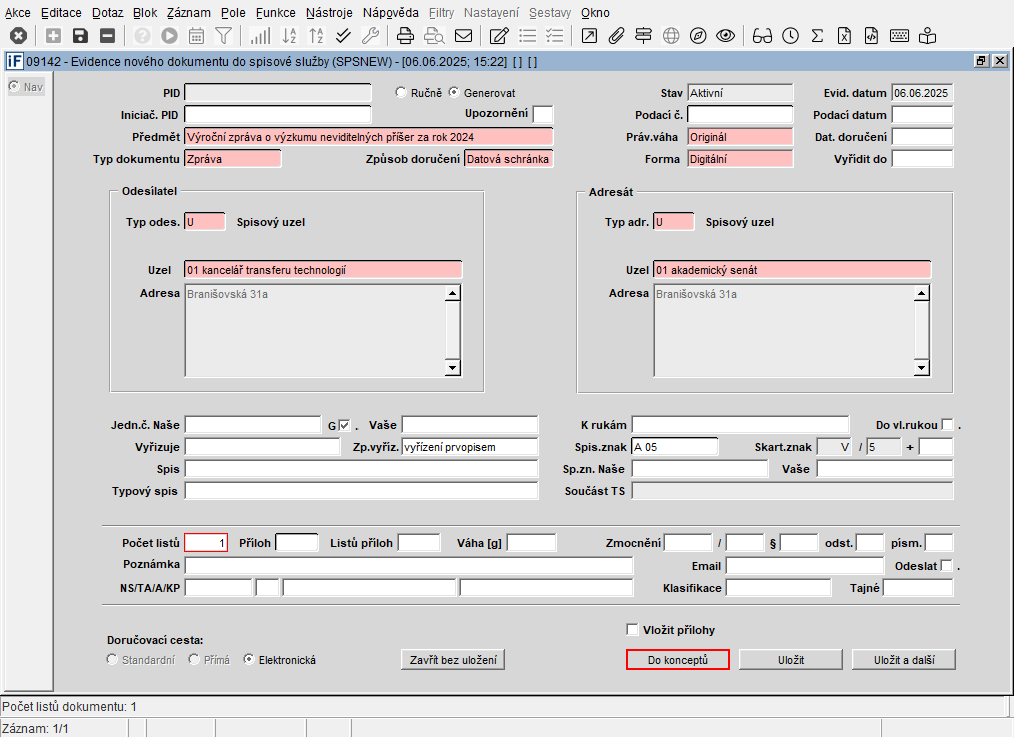Image resolution: width=1014 pixels, height=738 pixels.
Task: Sort descending with the A-Z up arrow icon
Action: (x=316, y=36)
